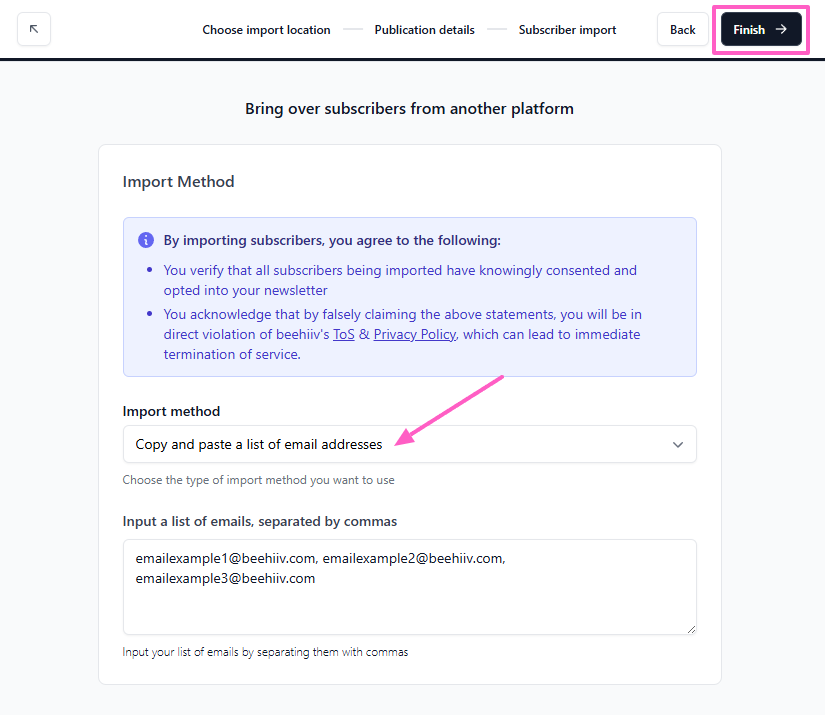
Task: Click the info icon in agreement notice
Action: point(146,240)
